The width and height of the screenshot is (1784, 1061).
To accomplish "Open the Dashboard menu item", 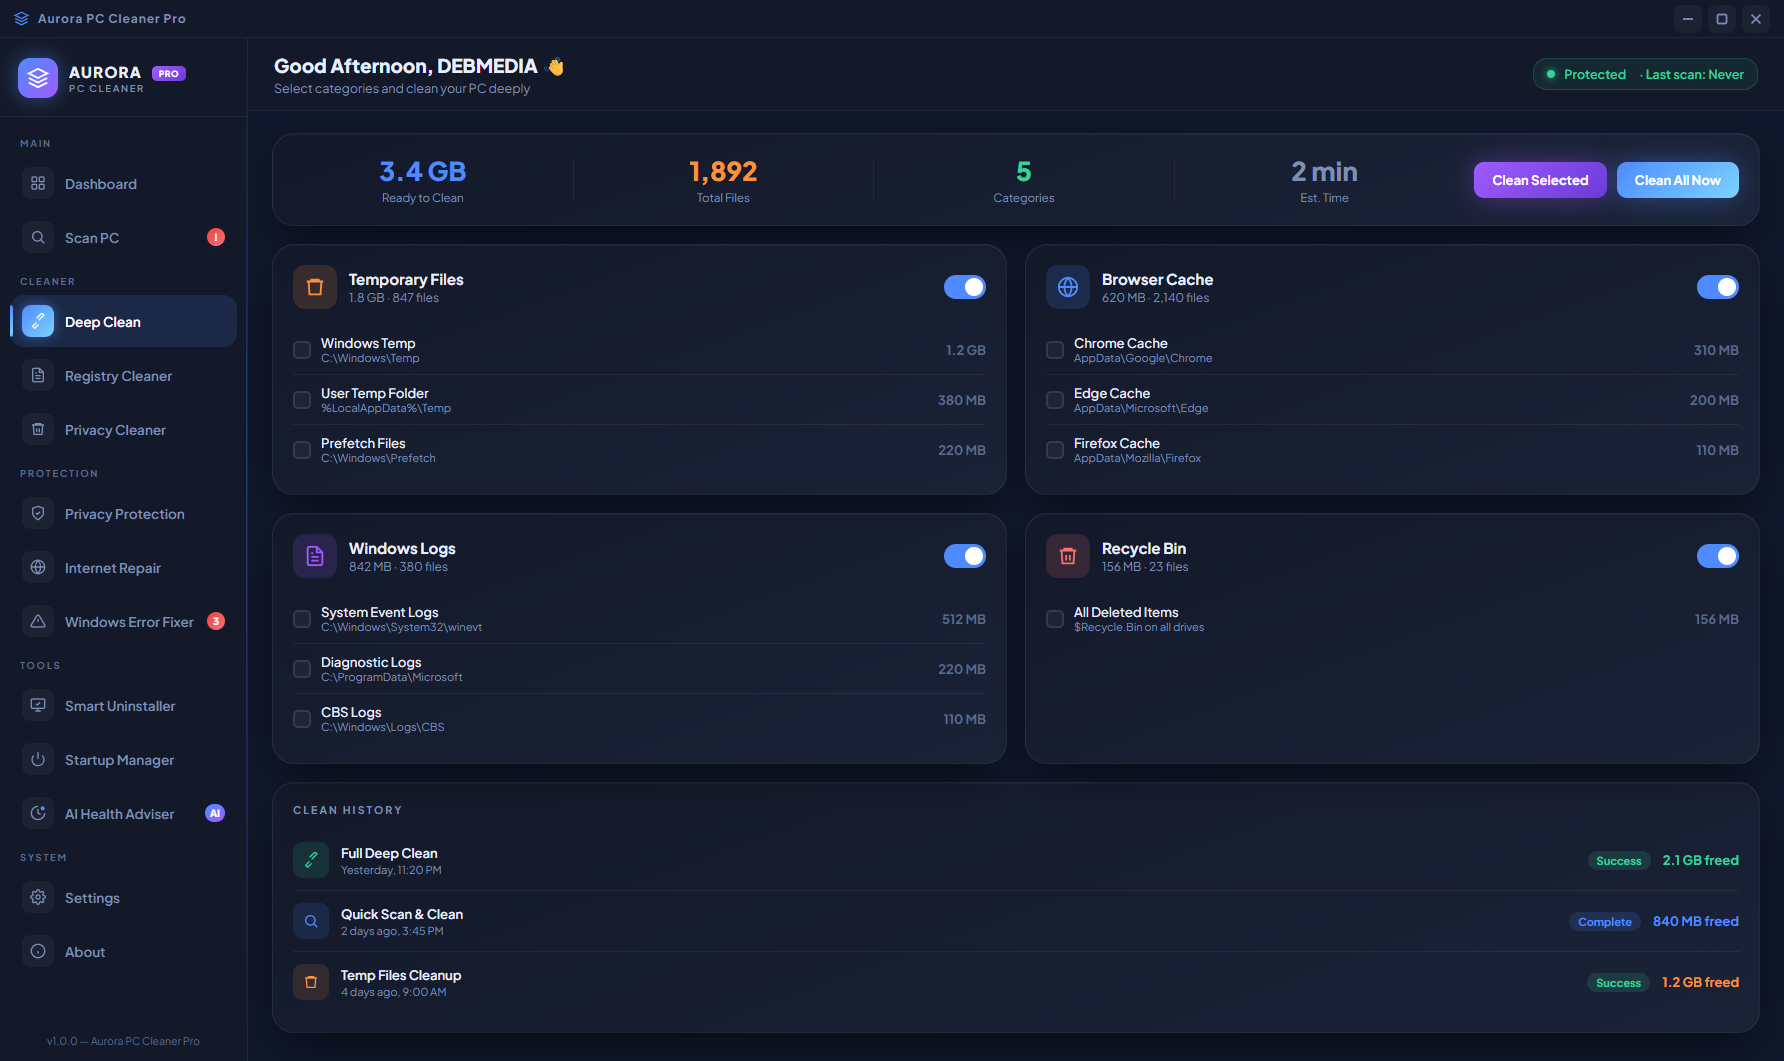I will coord(124,184).
